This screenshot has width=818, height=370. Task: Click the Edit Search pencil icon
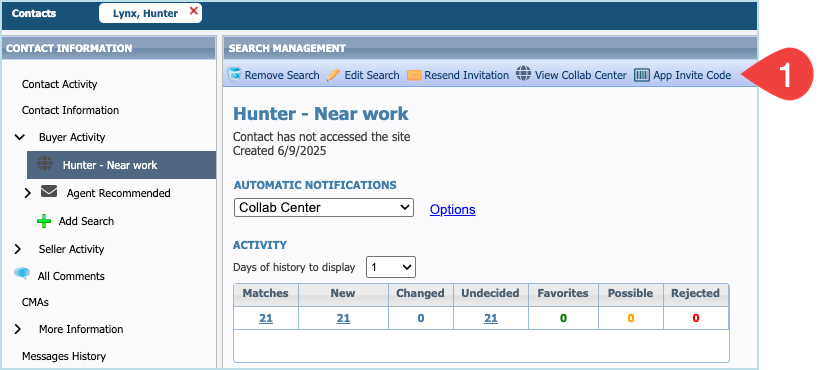(333, 75)
